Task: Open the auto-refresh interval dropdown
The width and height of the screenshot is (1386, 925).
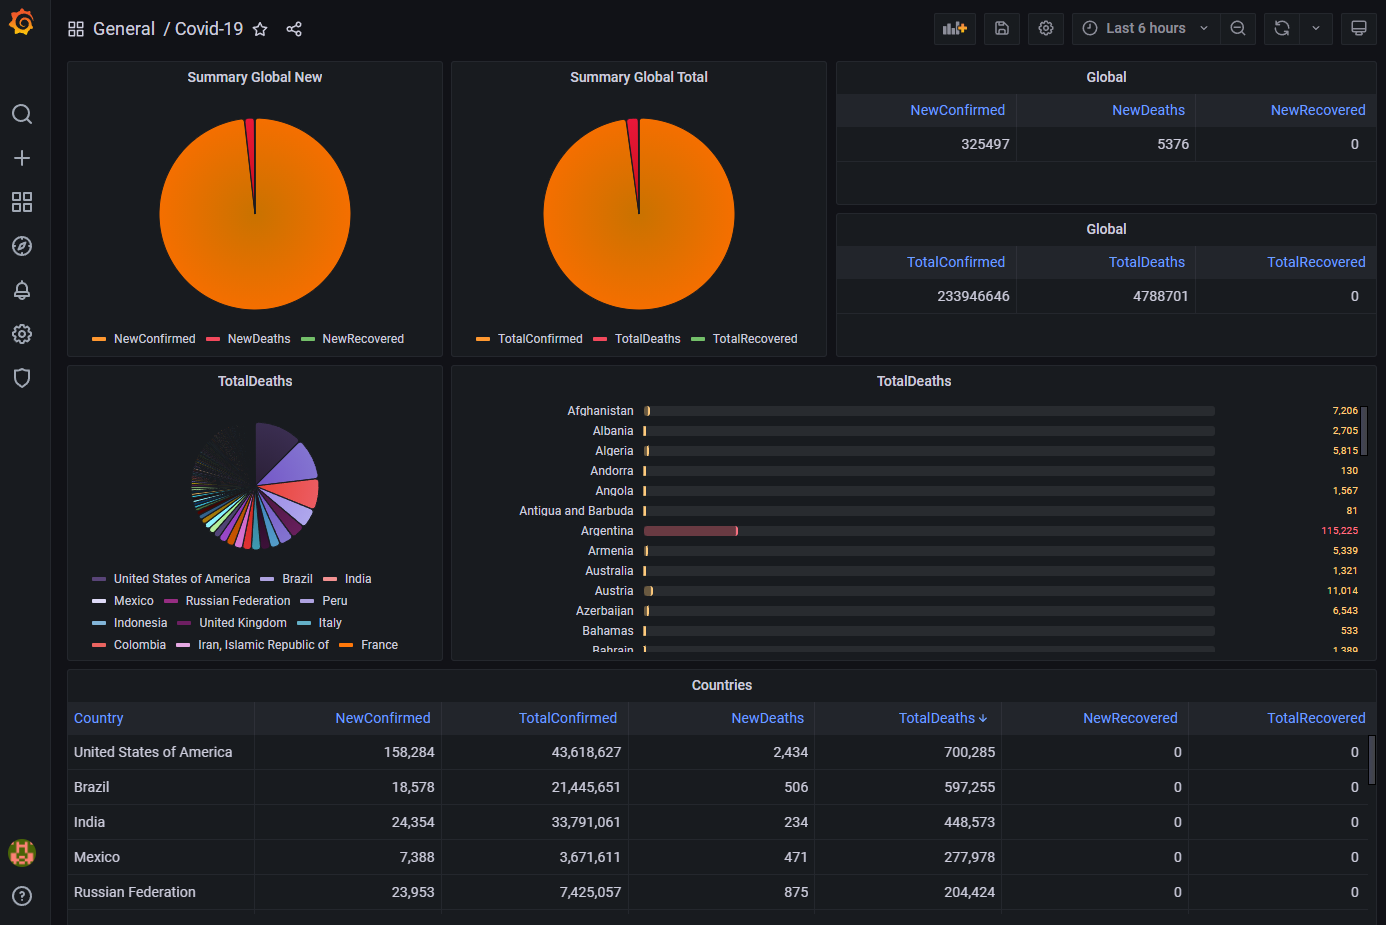Action: [1316, 28]
